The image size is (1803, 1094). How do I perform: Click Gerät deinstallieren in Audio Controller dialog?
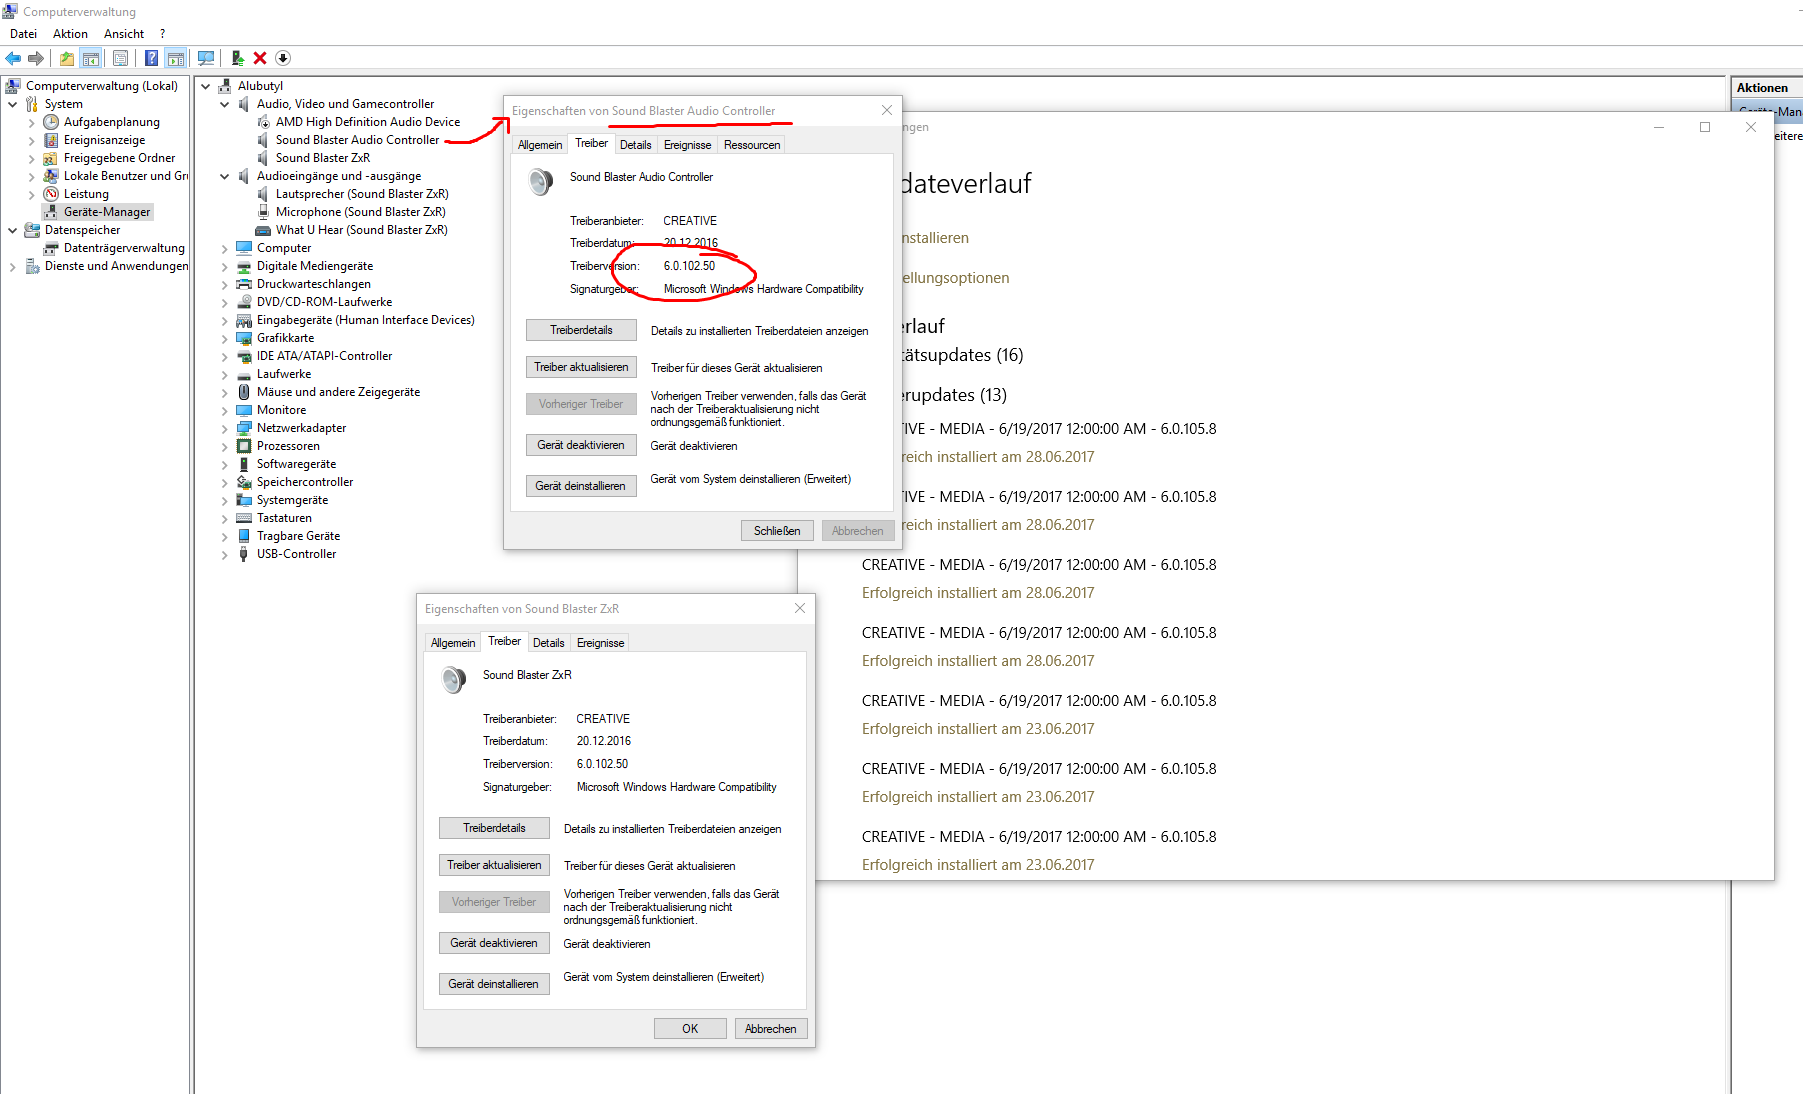581,486
